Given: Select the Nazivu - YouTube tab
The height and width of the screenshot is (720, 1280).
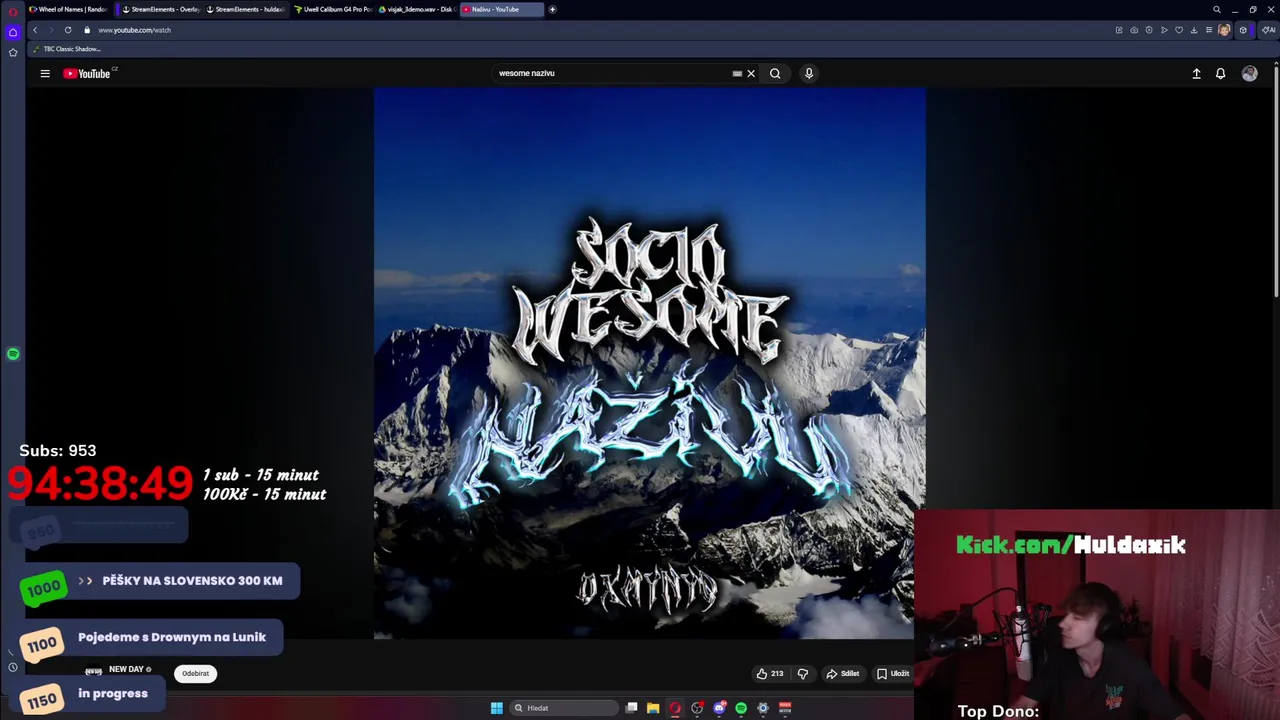Looking at the screenshot, I should [501, 9].
